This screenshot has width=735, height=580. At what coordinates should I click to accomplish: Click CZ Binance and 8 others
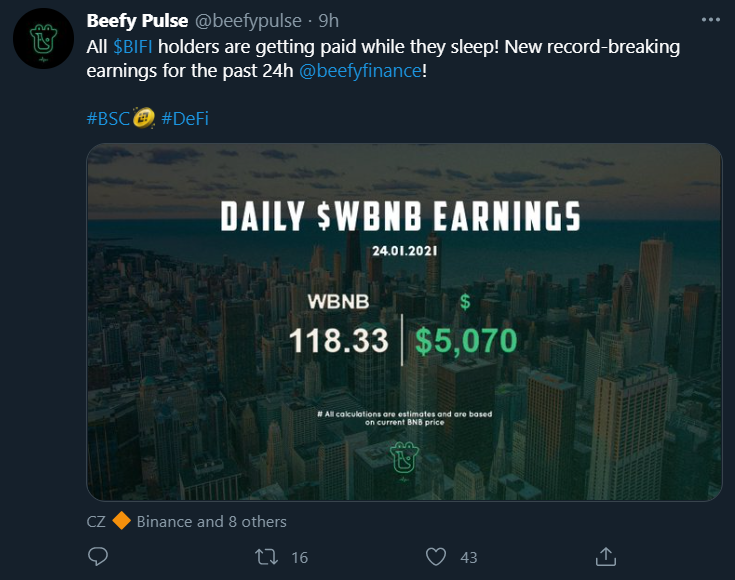[188, 521]
